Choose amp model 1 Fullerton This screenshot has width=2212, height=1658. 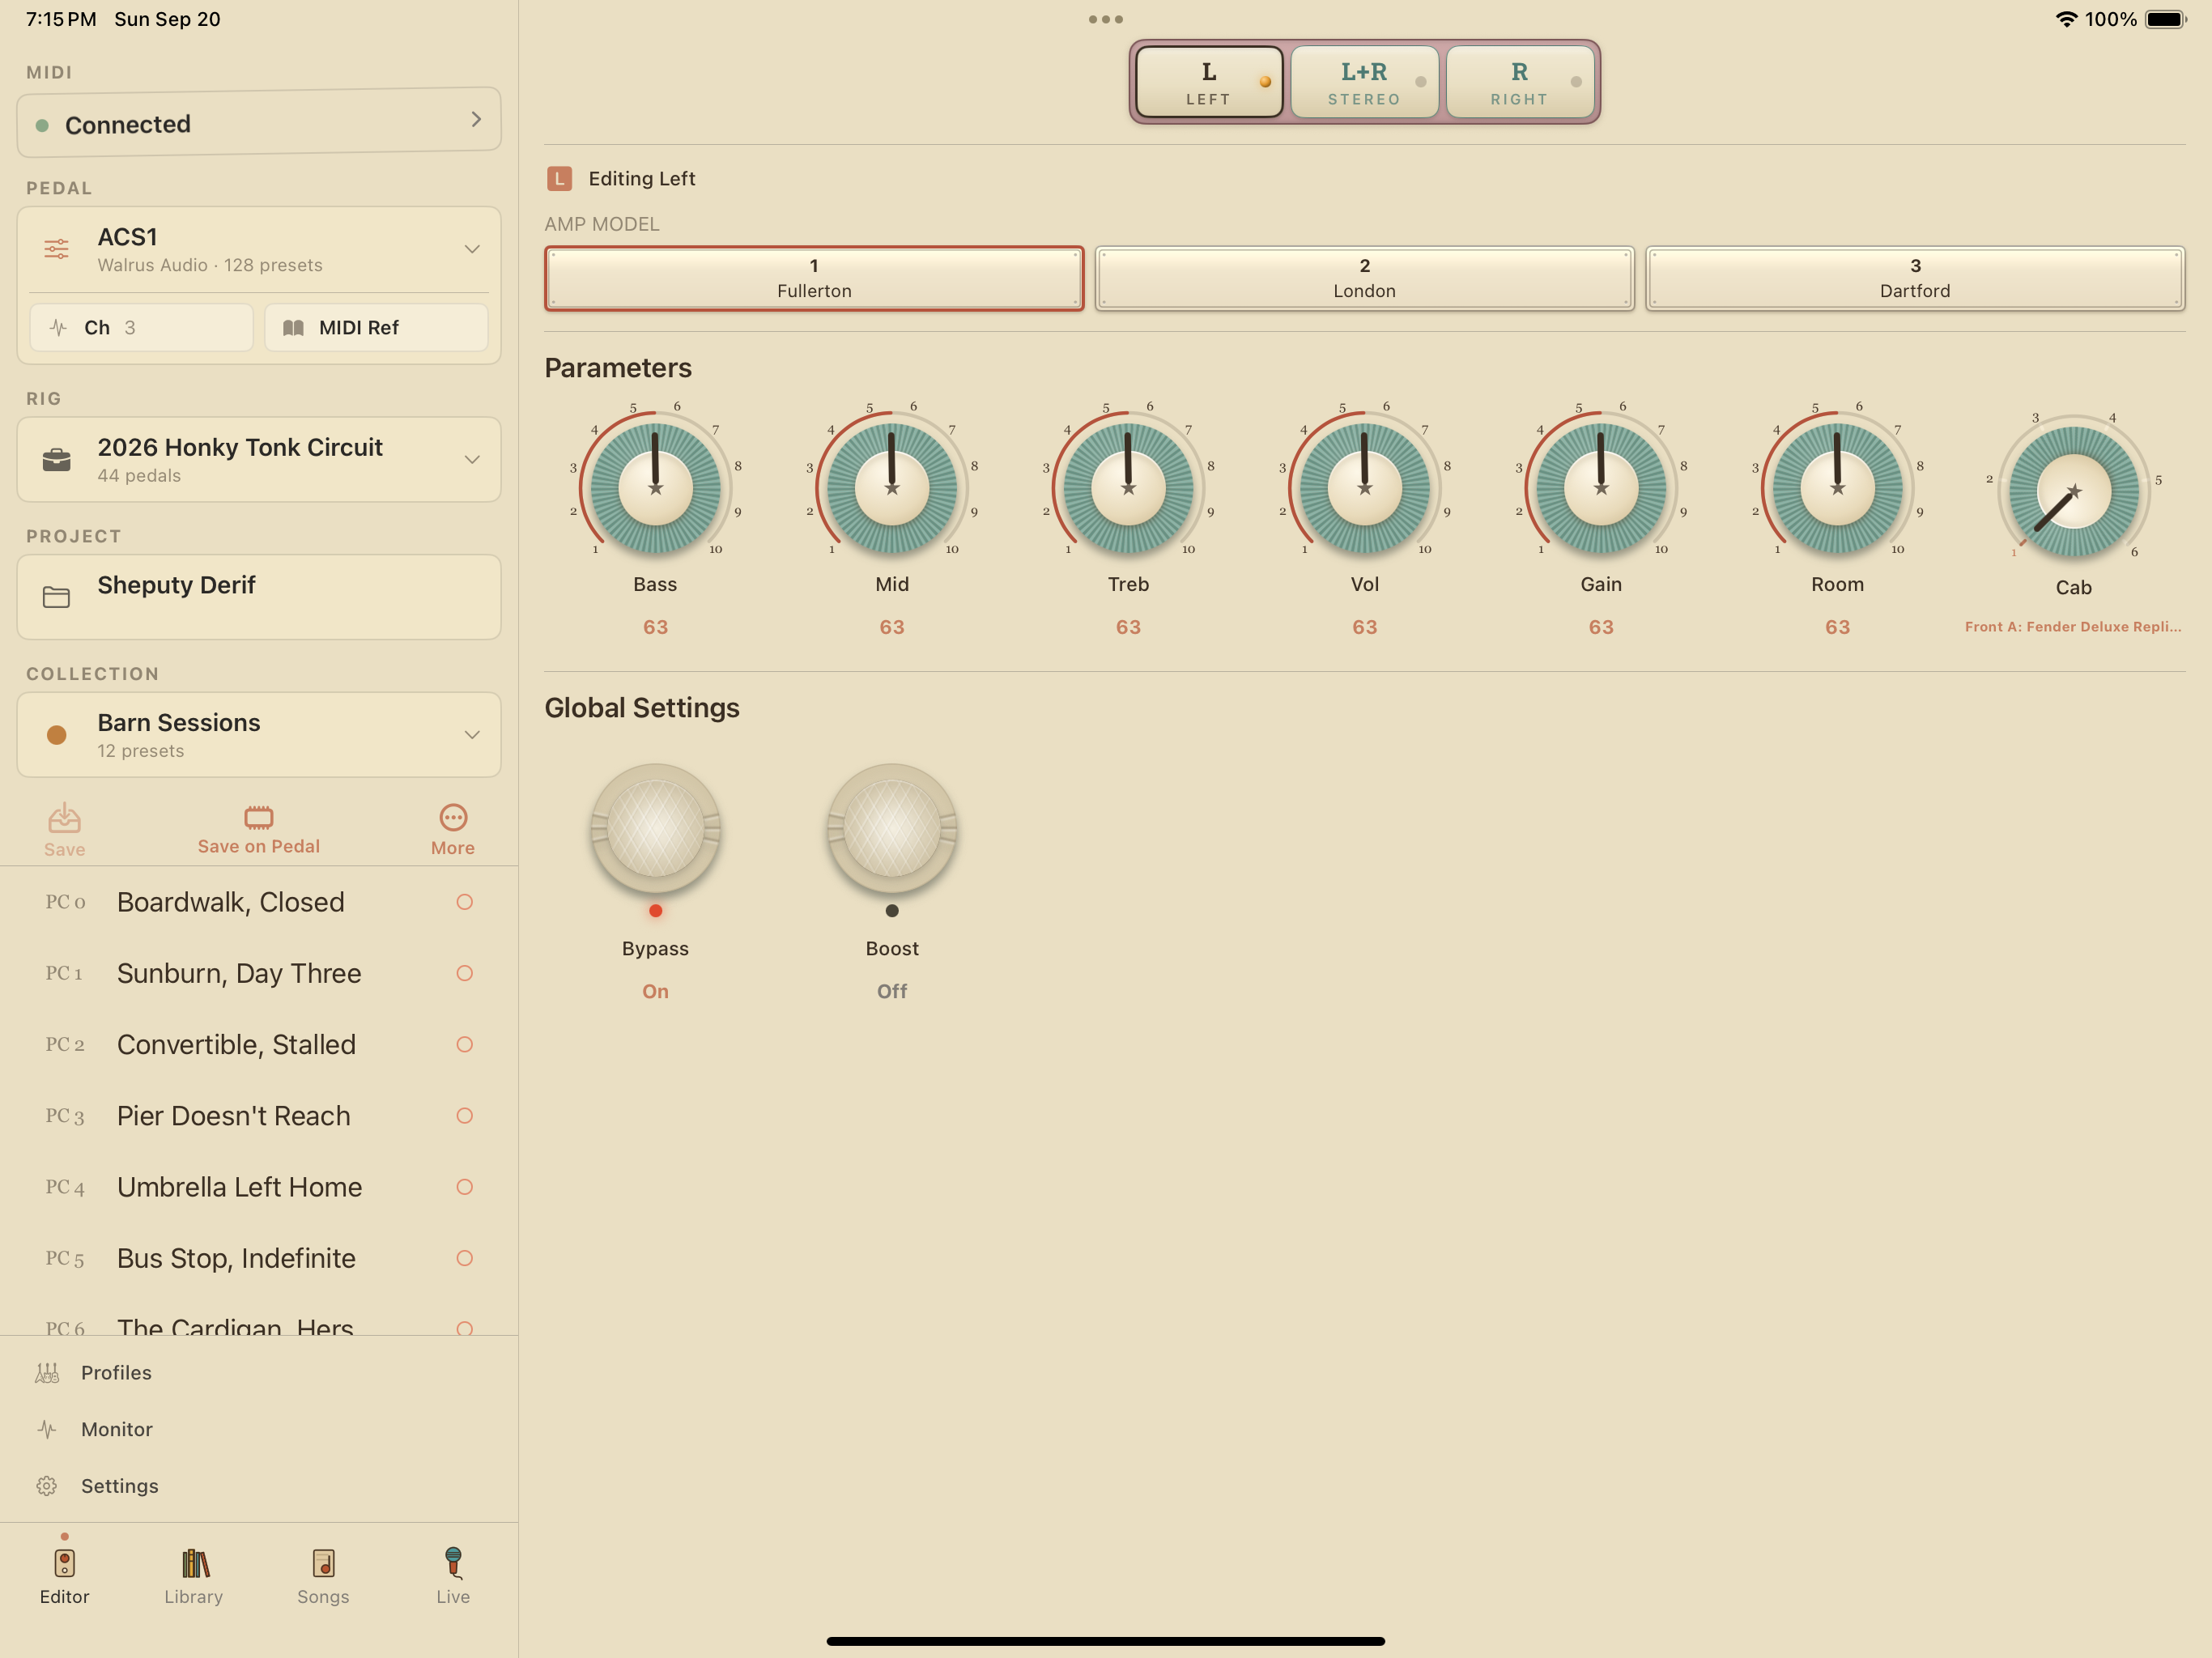[x=814, y=278]
